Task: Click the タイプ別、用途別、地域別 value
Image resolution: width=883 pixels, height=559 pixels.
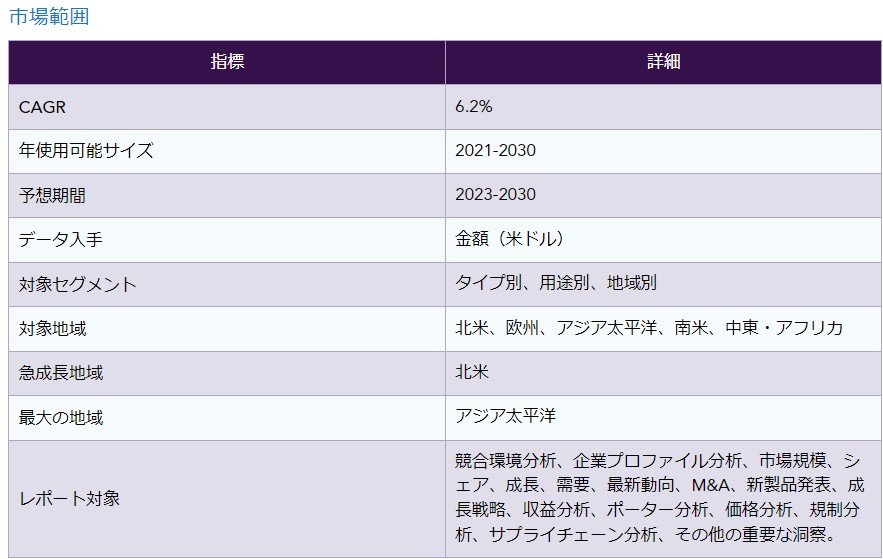Action: [556, 283]
